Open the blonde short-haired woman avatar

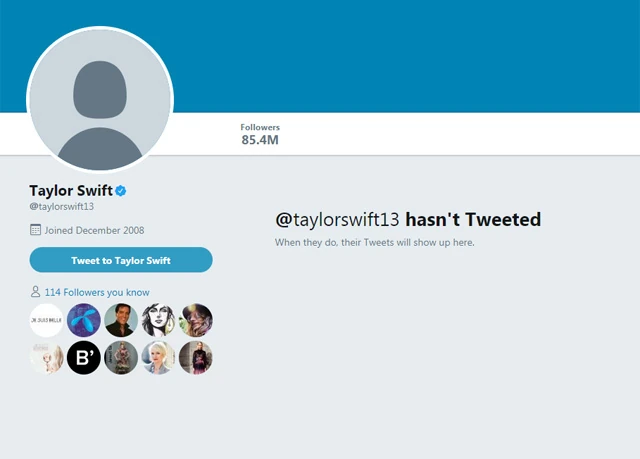tap(158, 357)
